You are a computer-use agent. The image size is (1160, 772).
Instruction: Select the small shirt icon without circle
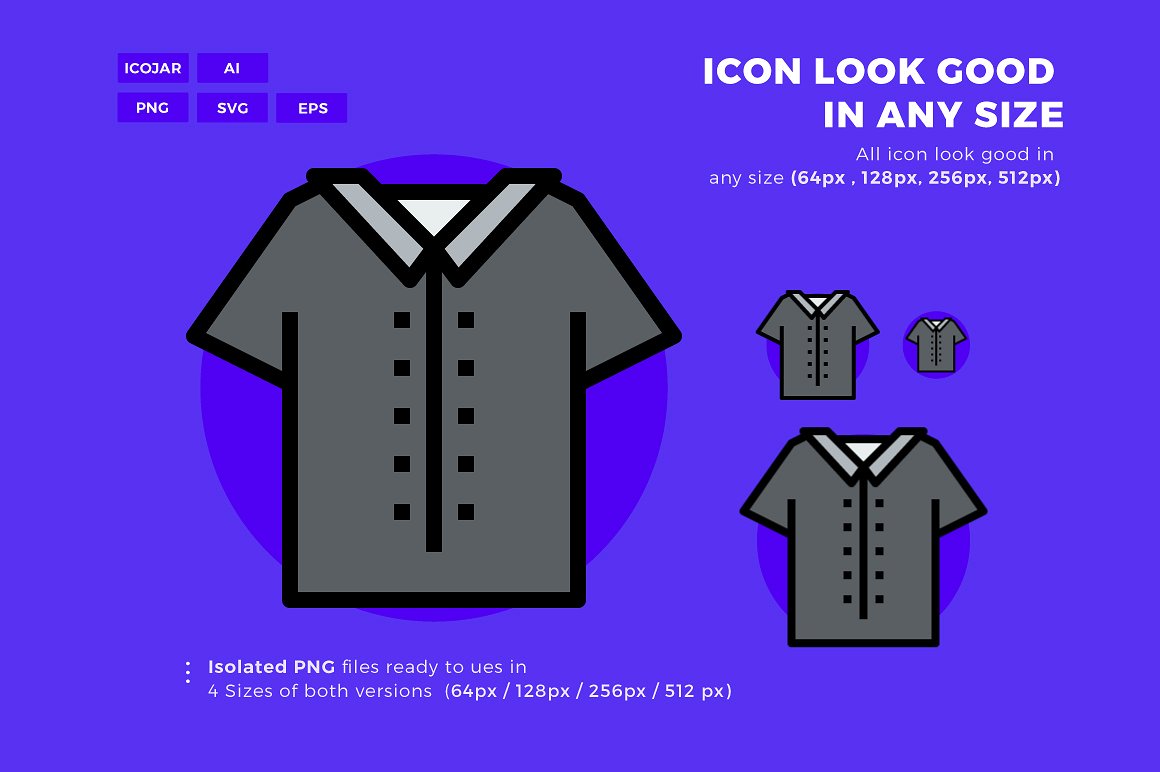pos(817,345)
